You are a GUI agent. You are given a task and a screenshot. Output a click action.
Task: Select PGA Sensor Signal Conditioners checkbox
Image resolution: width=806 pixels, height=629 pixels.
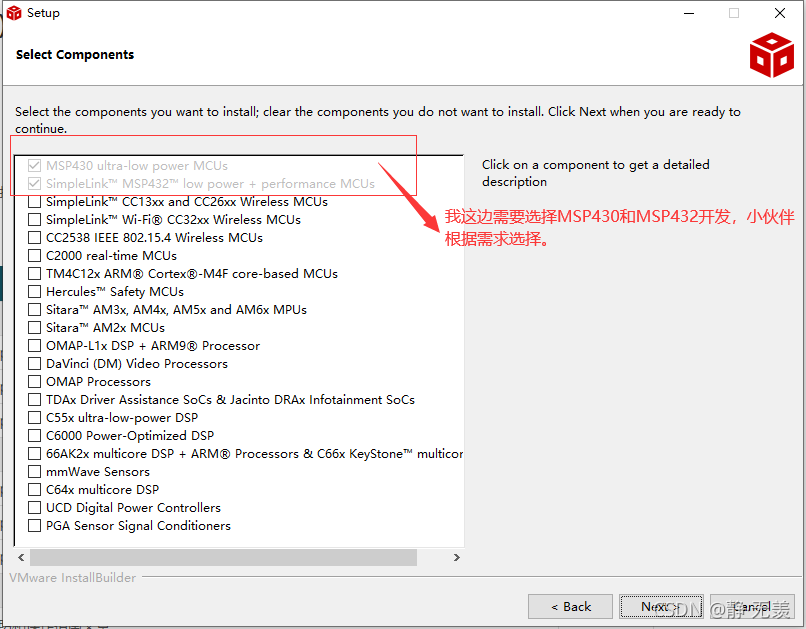coord(34,525)
